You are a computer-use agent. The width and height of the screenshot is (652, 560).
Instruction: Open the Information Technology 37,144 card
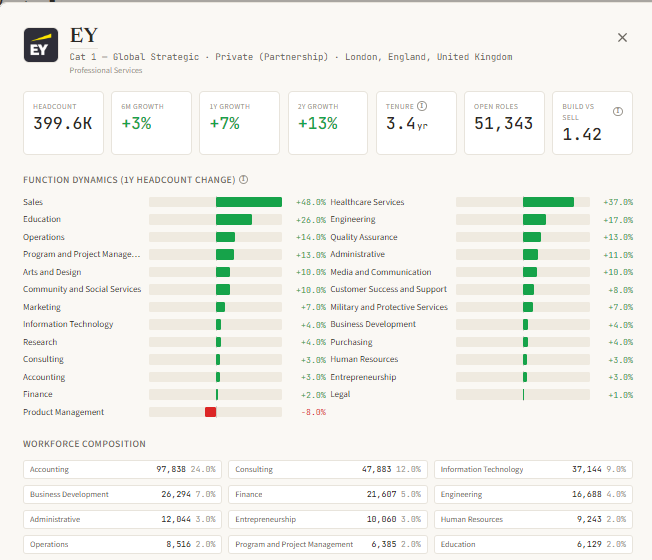[533, 469]
